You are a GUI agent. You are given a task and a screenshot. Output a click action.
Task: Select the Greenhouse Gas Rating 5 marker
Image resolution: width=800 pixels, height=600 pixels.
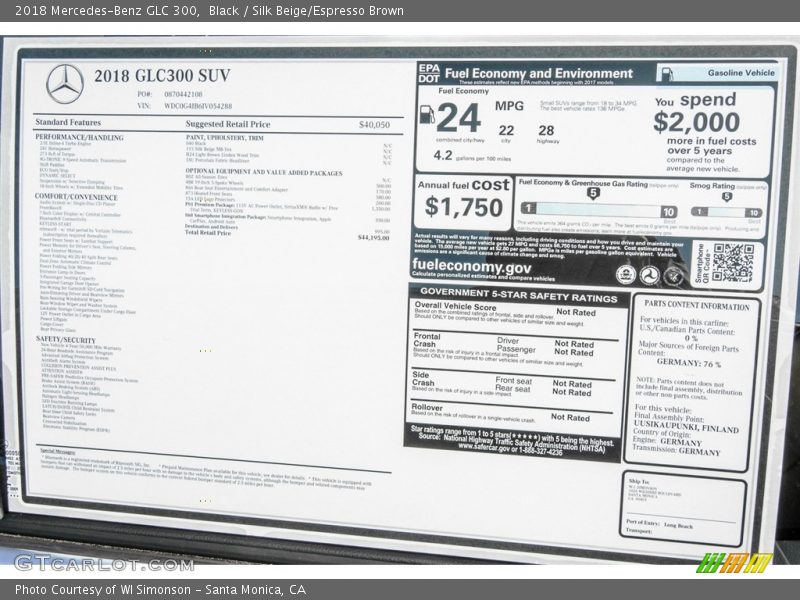(593, 193)
